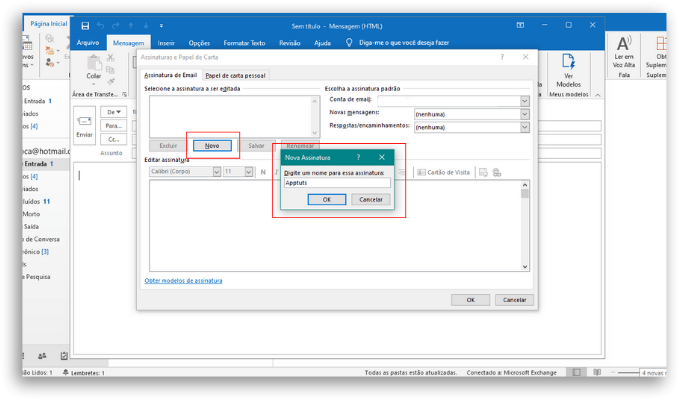Click OK in the Nova Assinatura dialog
700x400 pixels.
tap(327, 200)
